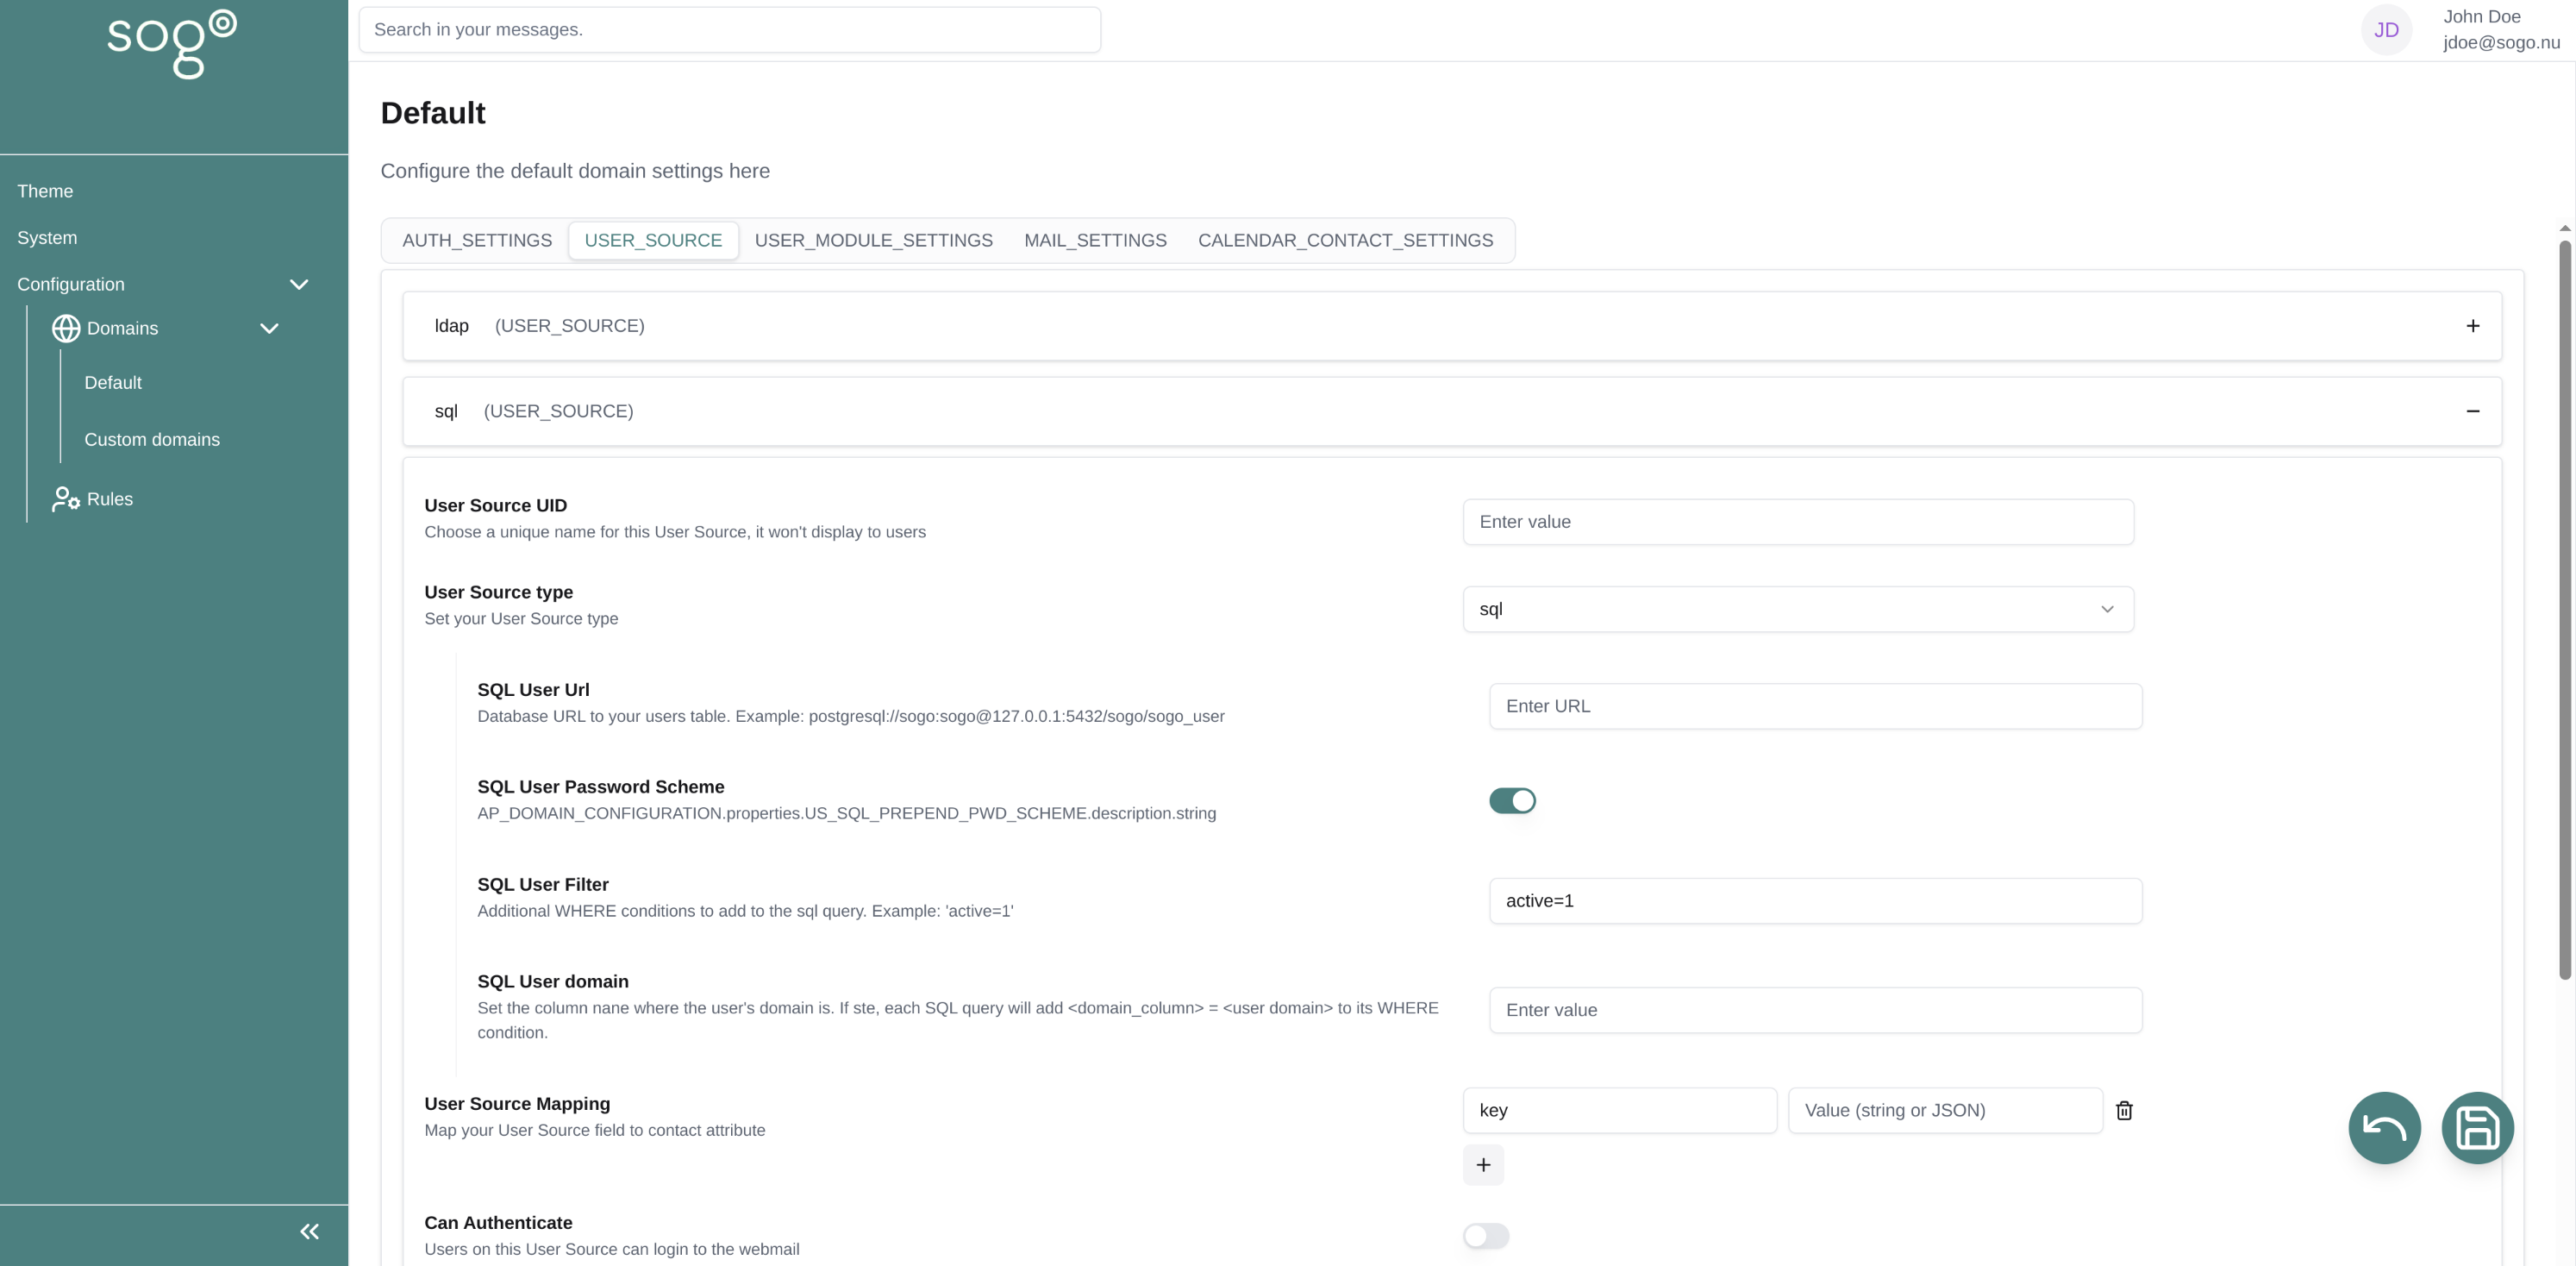Add a new mapping row with plus button
2576x1266 pixels.
pyautogui.click(x=1482, y=1165)
